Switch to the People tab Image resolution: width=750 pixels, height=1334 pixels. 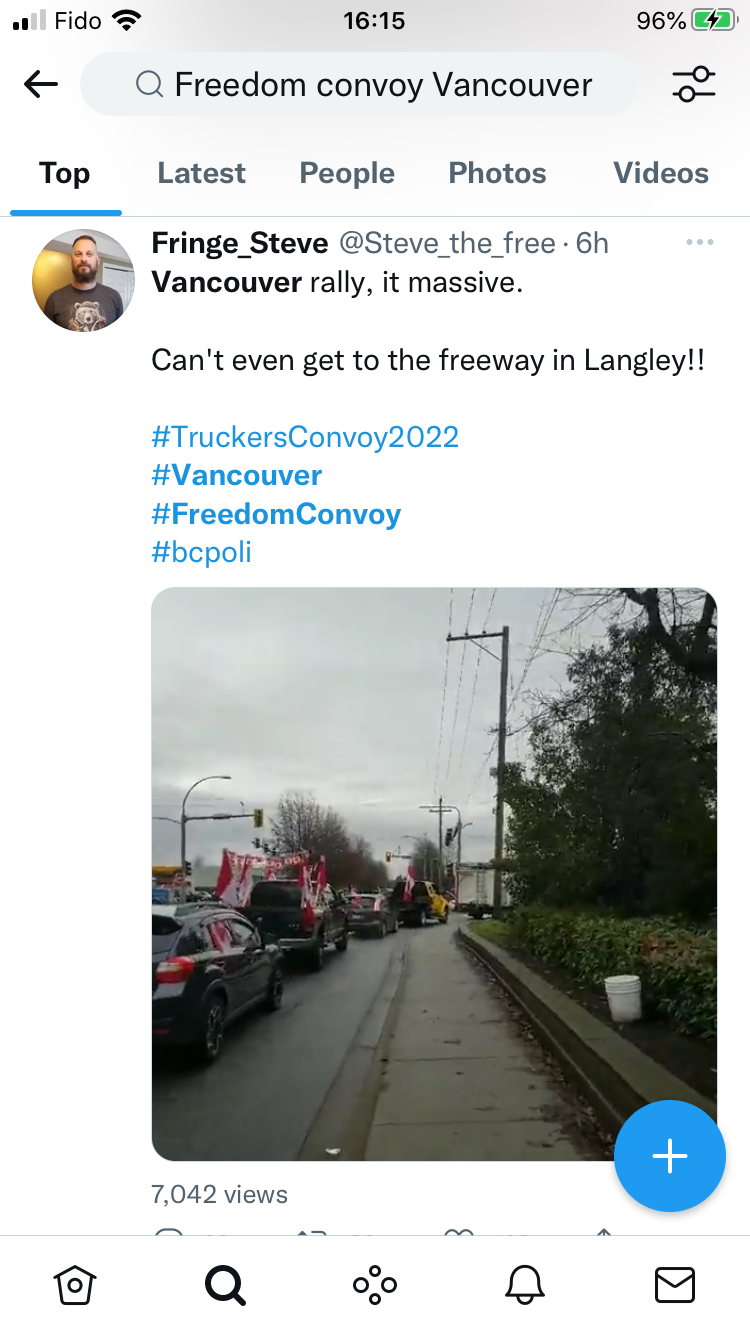point(347,173)
